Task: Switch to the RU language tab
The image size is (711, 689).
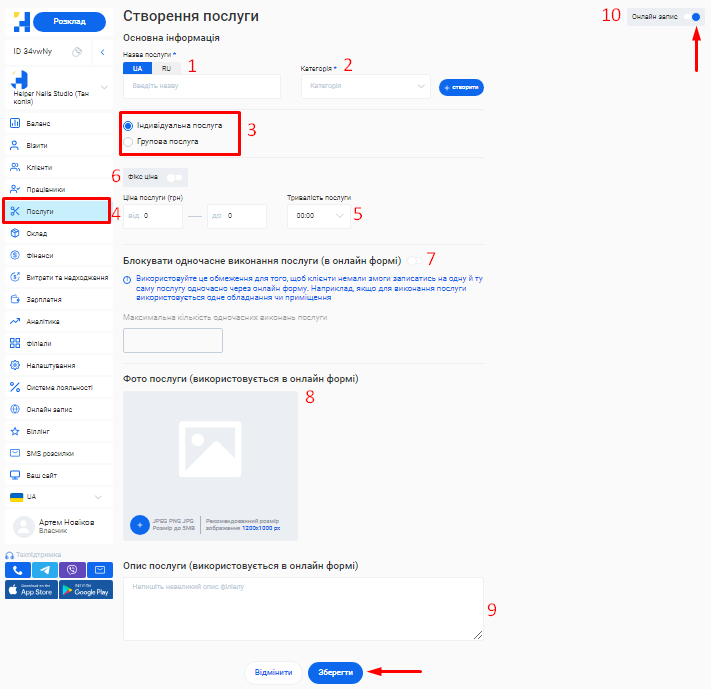Action: (x=166, y=68)
